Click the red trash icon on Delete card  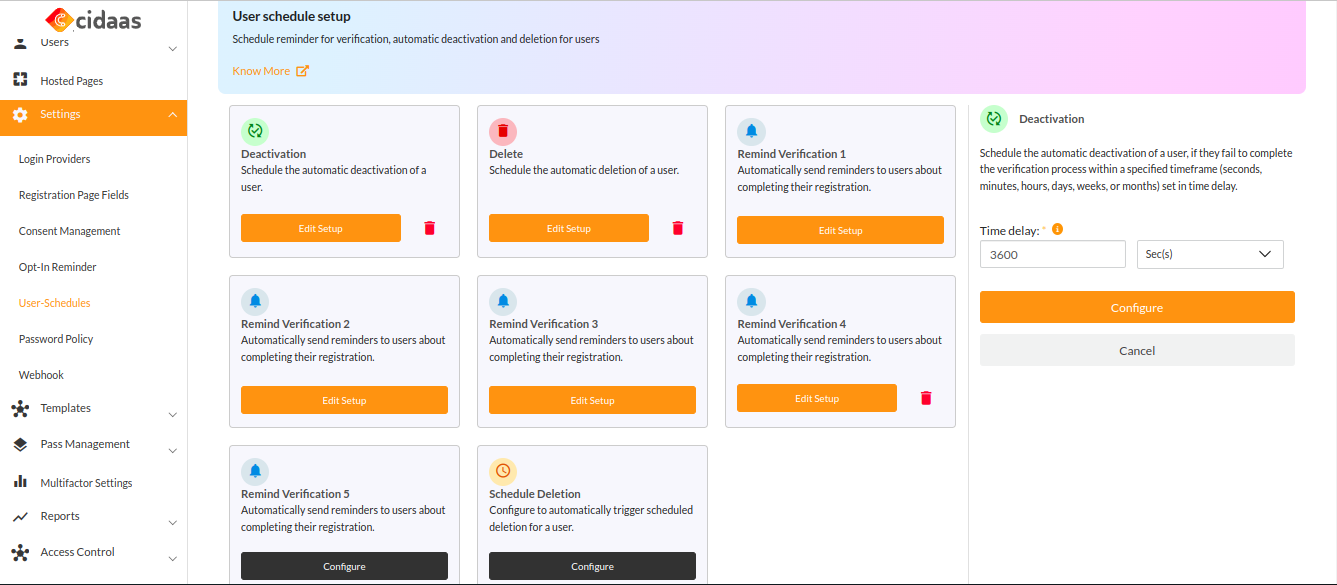click(x=677, y=227)
